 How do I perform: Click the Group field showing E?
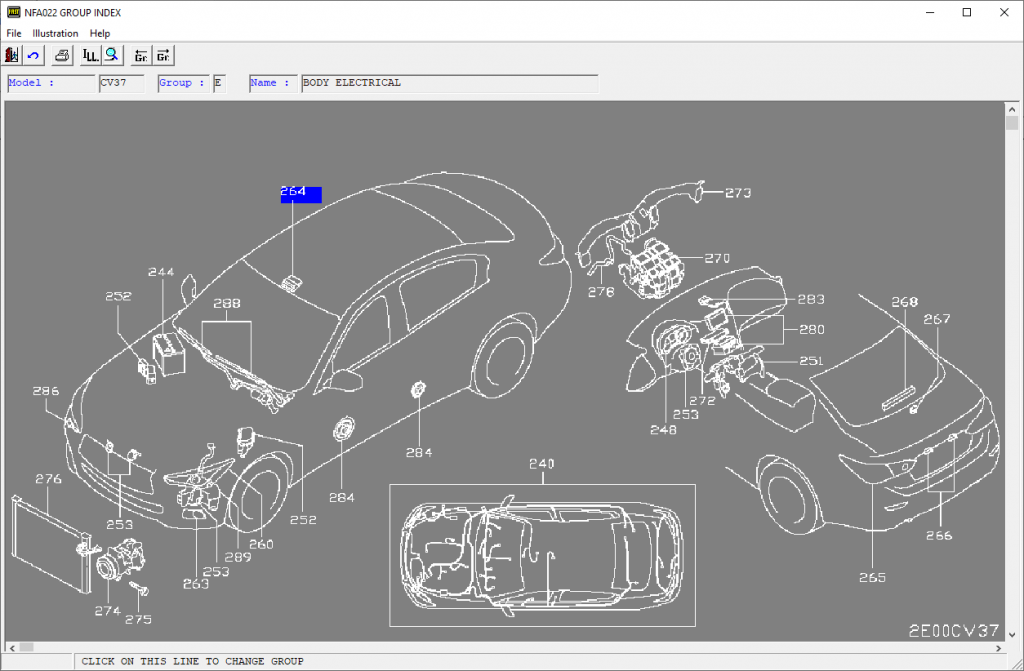click(218, 82)
